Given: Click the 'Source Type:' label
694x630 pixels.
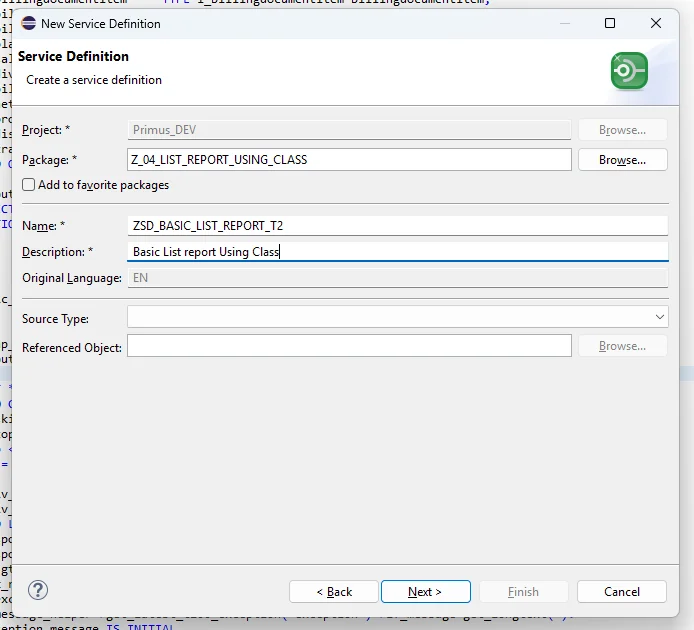Looking at the screenshot, I should 55,319.
